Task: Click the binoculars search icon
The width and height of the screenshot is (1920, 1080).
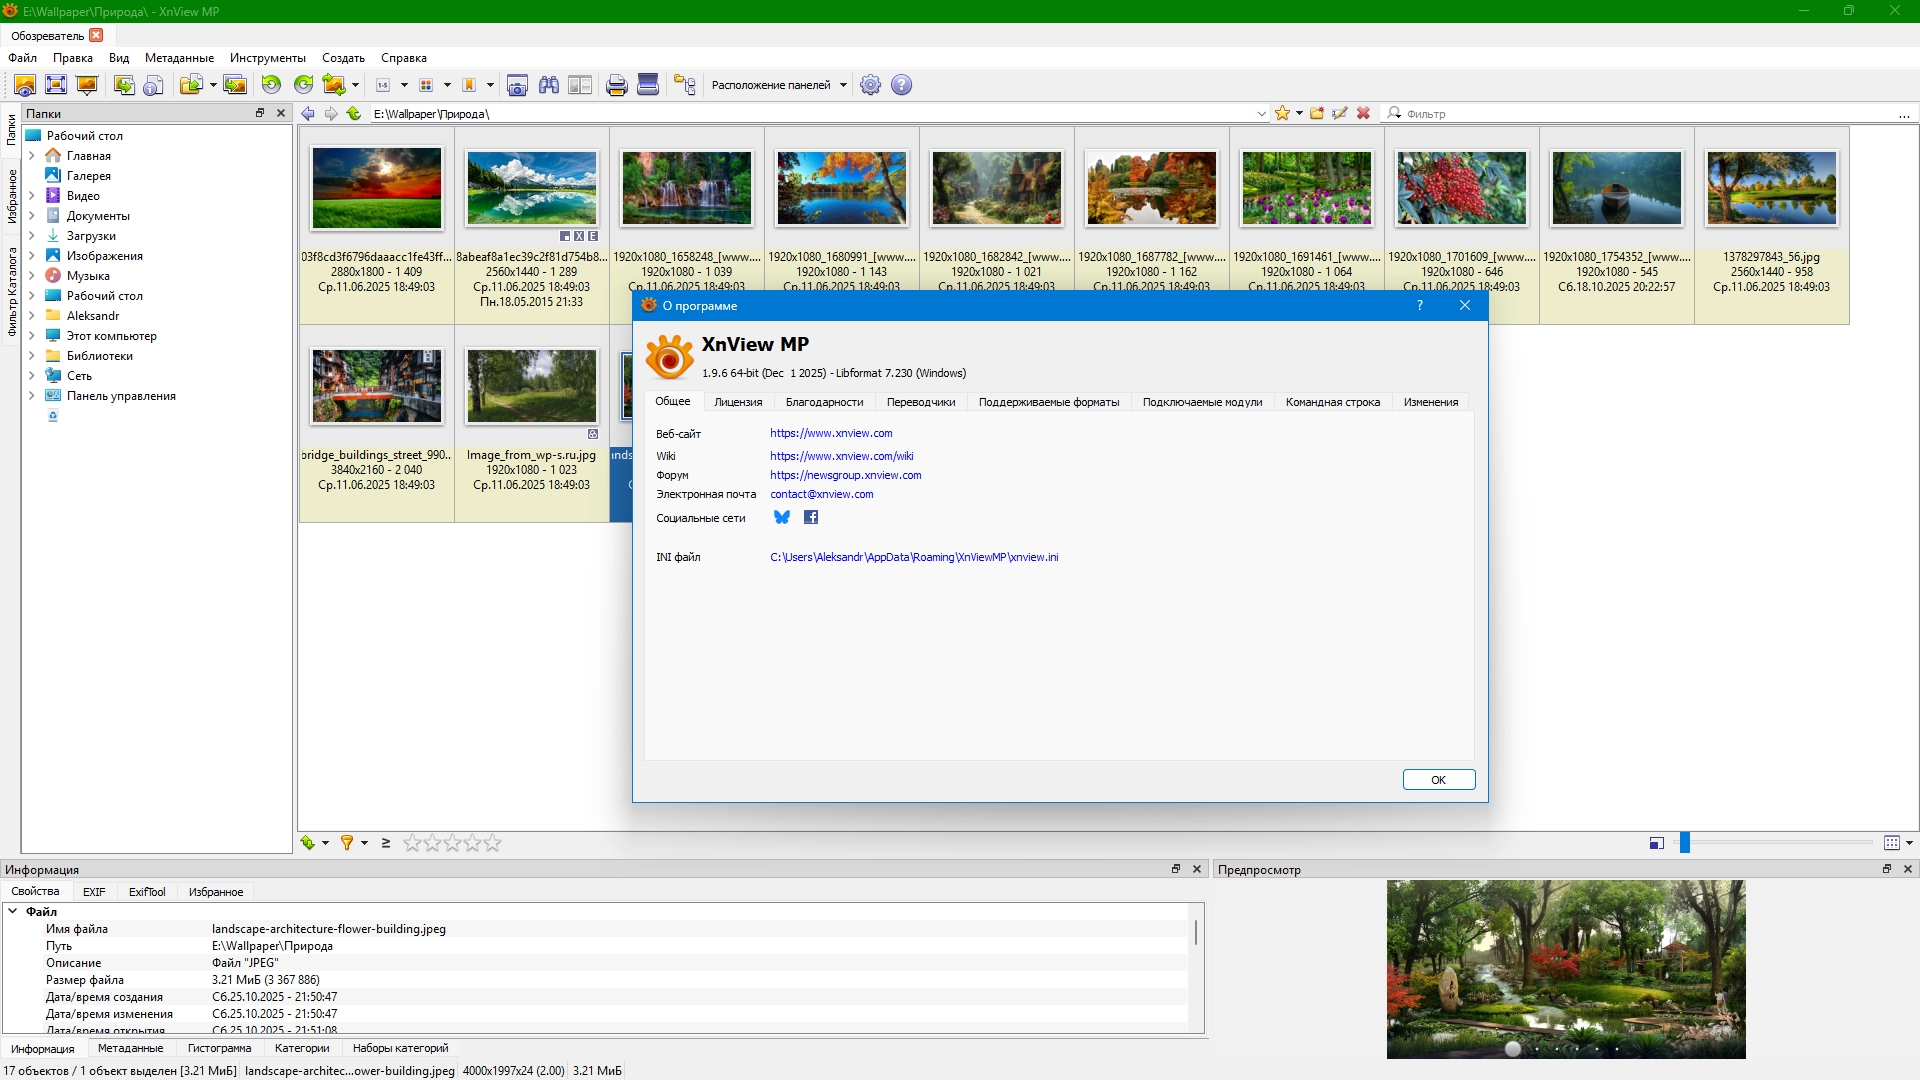Action: (x=548, y=85)
